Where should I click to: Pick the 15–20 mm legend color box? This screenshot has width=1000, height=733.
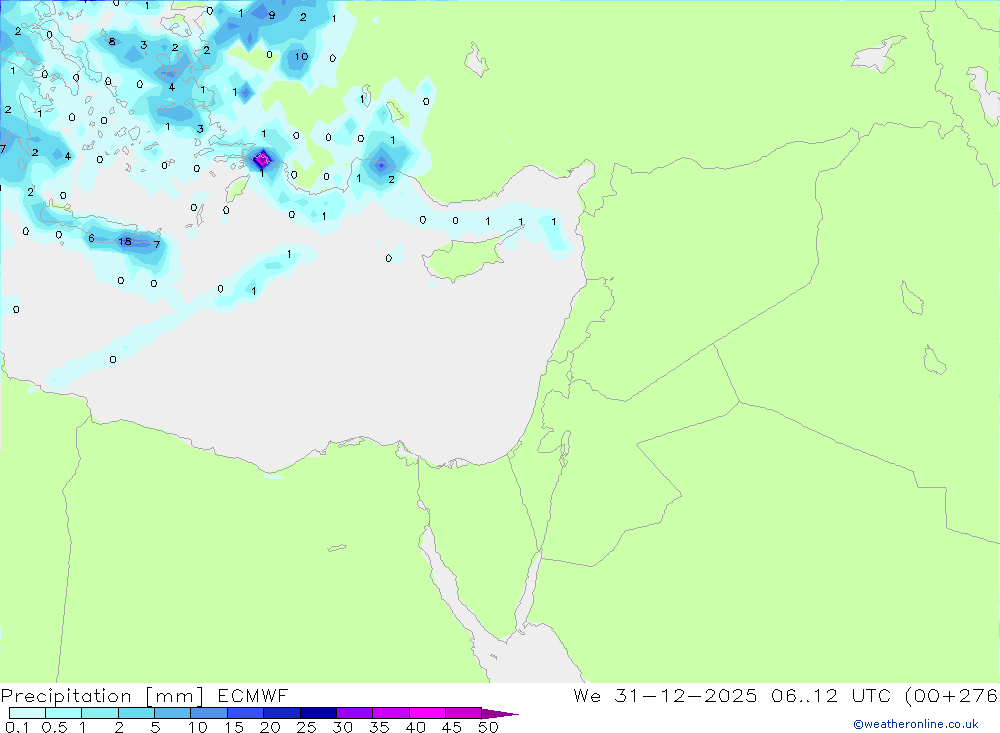click(x=245, y=713)
